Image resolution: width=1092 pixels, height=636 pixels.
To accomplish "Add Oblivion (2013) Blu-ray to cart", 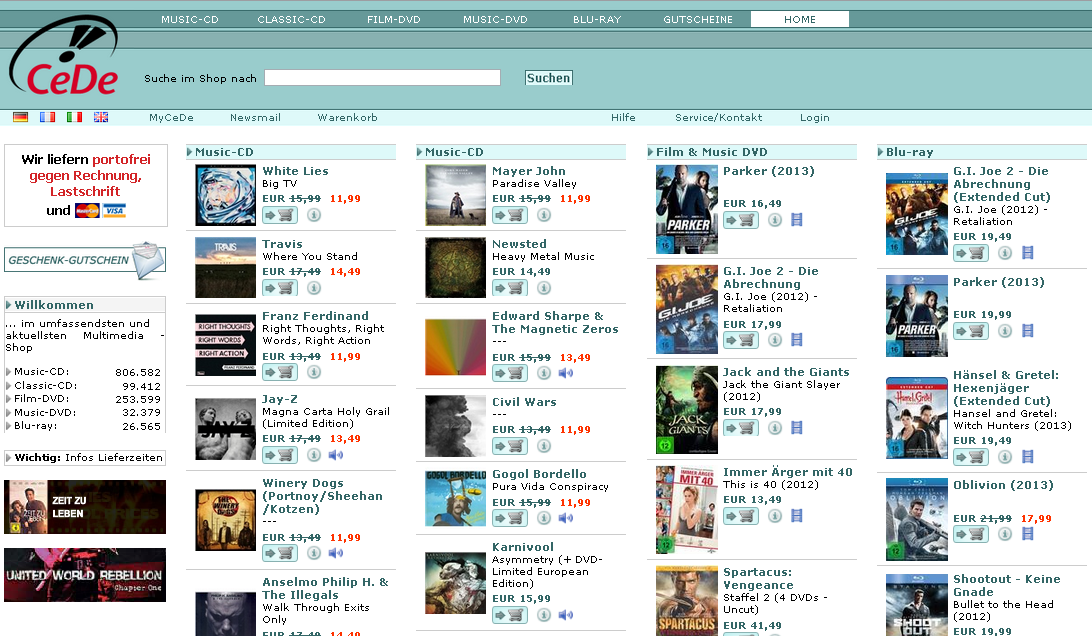I will coord(971,534).
